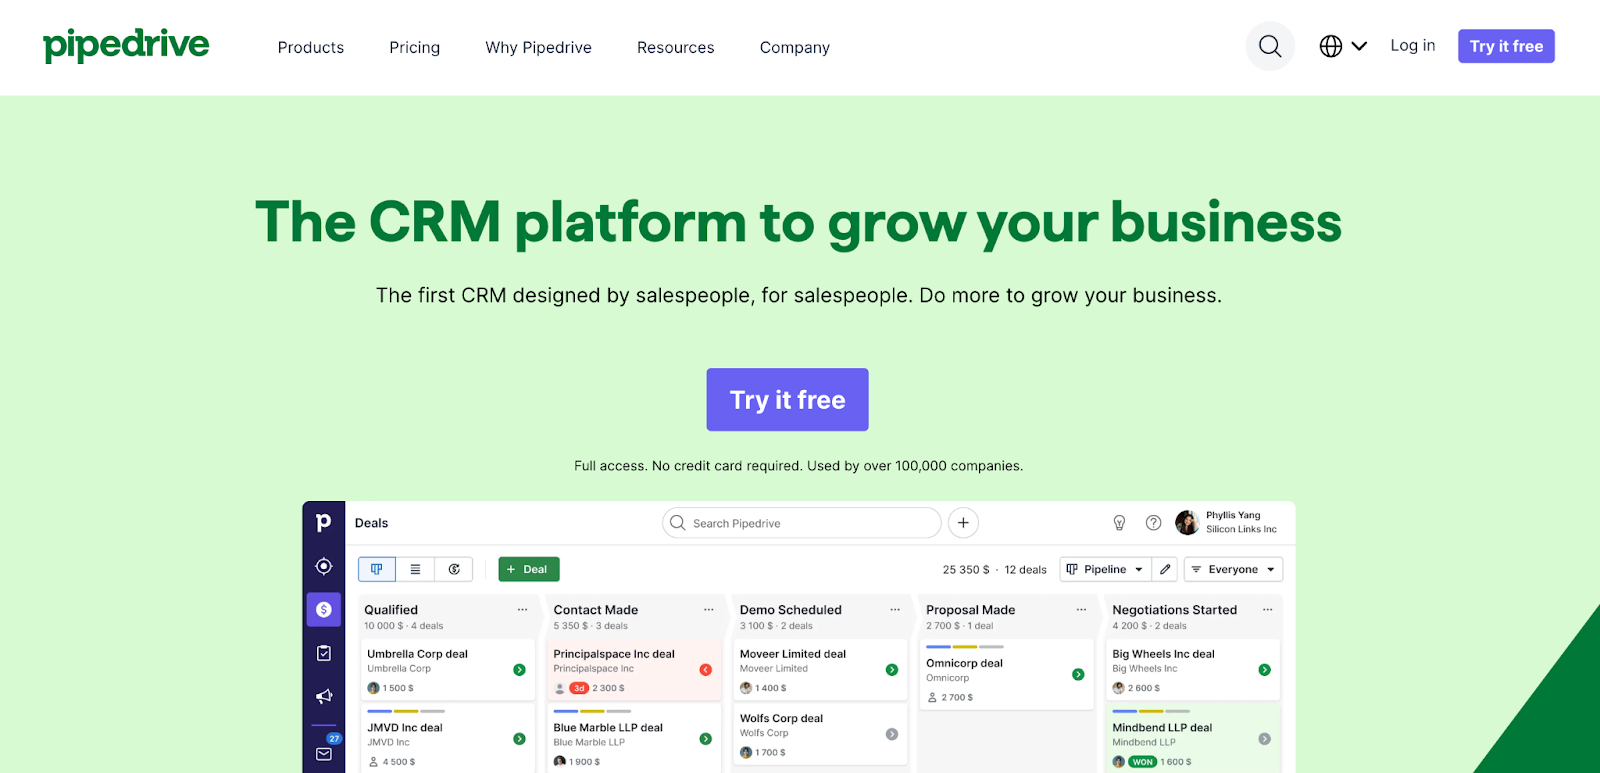Open the Pipeline dropdown
The width and height of the screenshot is (1600, 773).
pyautogui.click(x=1105, y=569)
